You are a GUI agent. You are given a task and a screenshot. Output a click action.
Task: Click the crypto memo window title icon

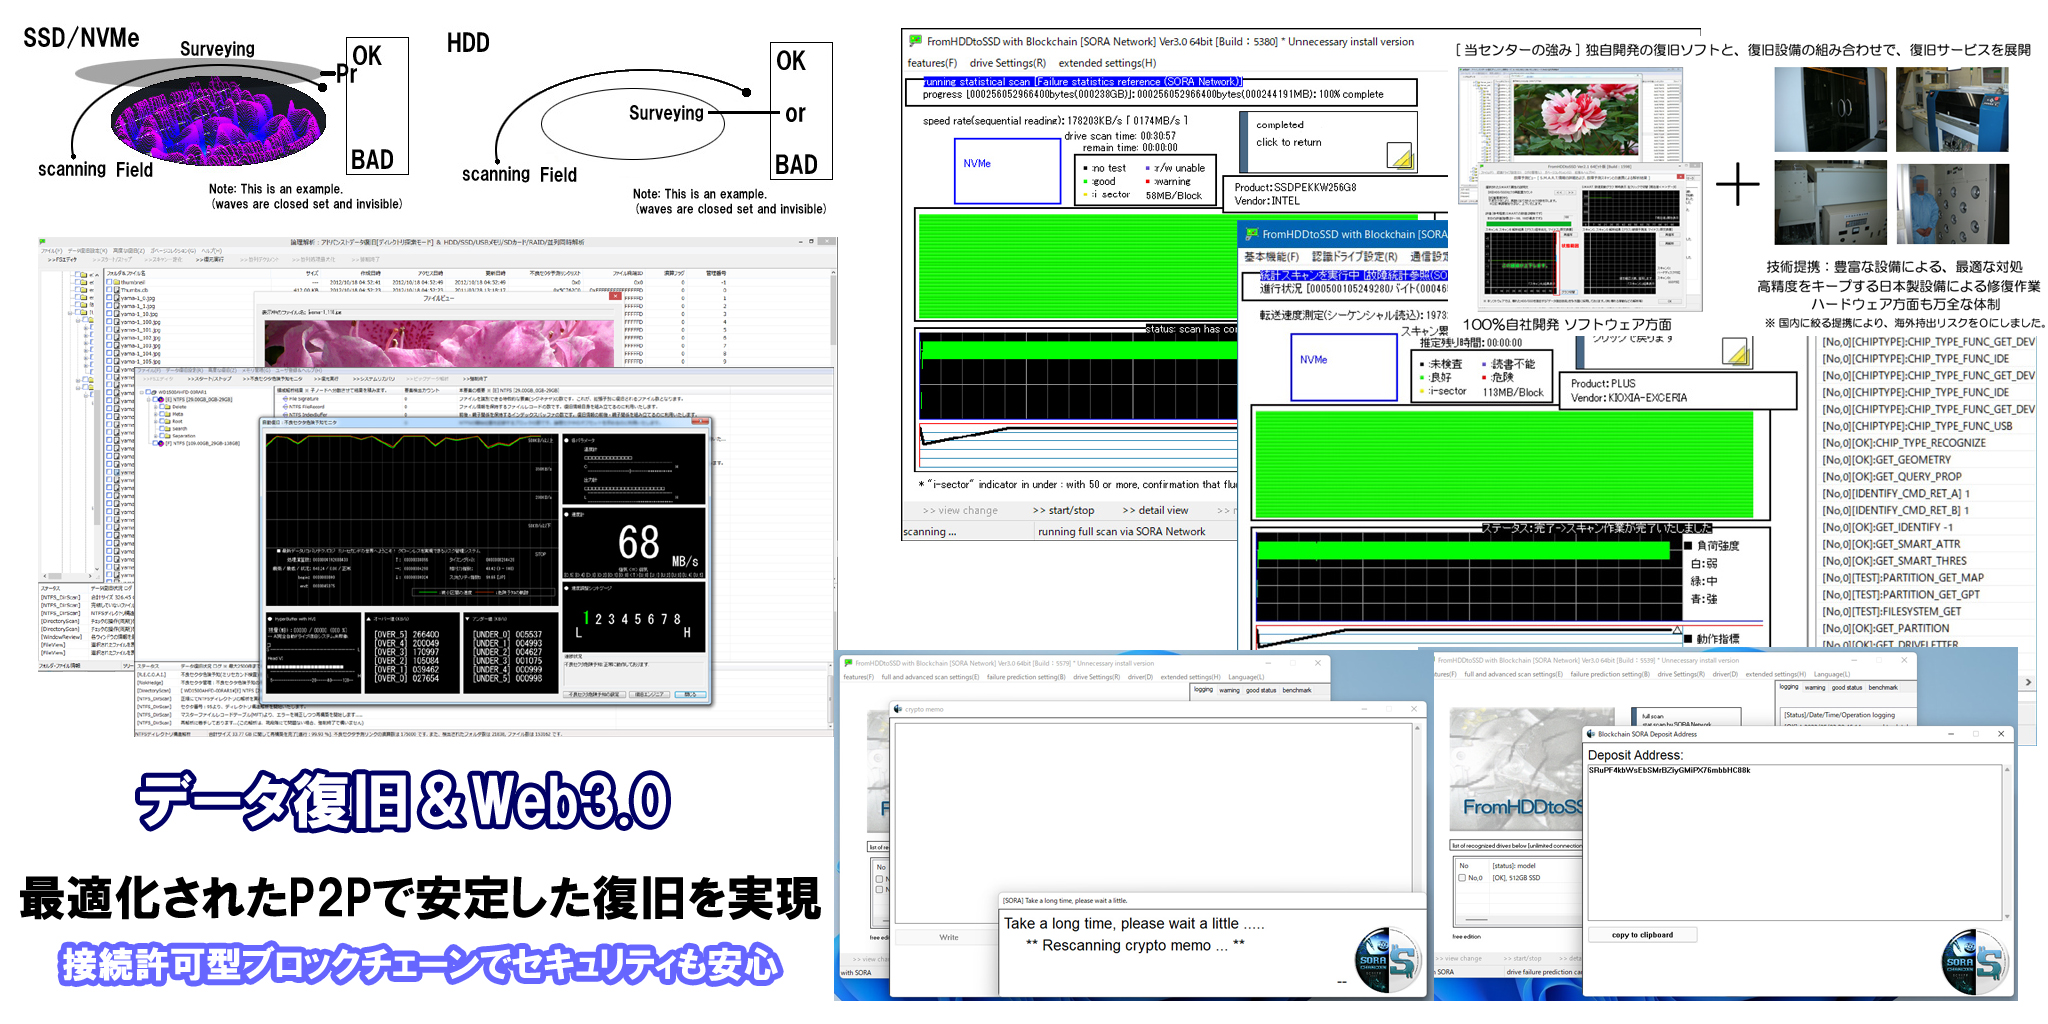(898, 709)
